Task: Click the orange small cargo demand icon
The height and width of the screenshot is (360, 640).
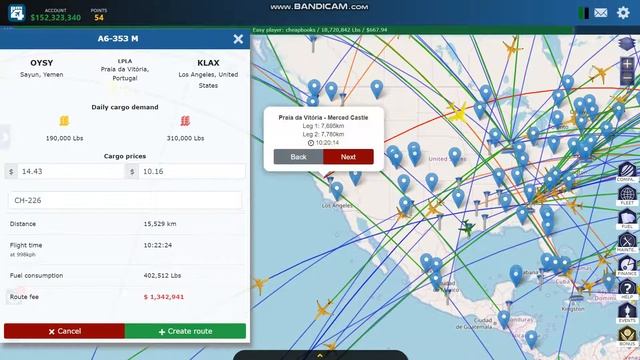Action: tap(64, 121)
